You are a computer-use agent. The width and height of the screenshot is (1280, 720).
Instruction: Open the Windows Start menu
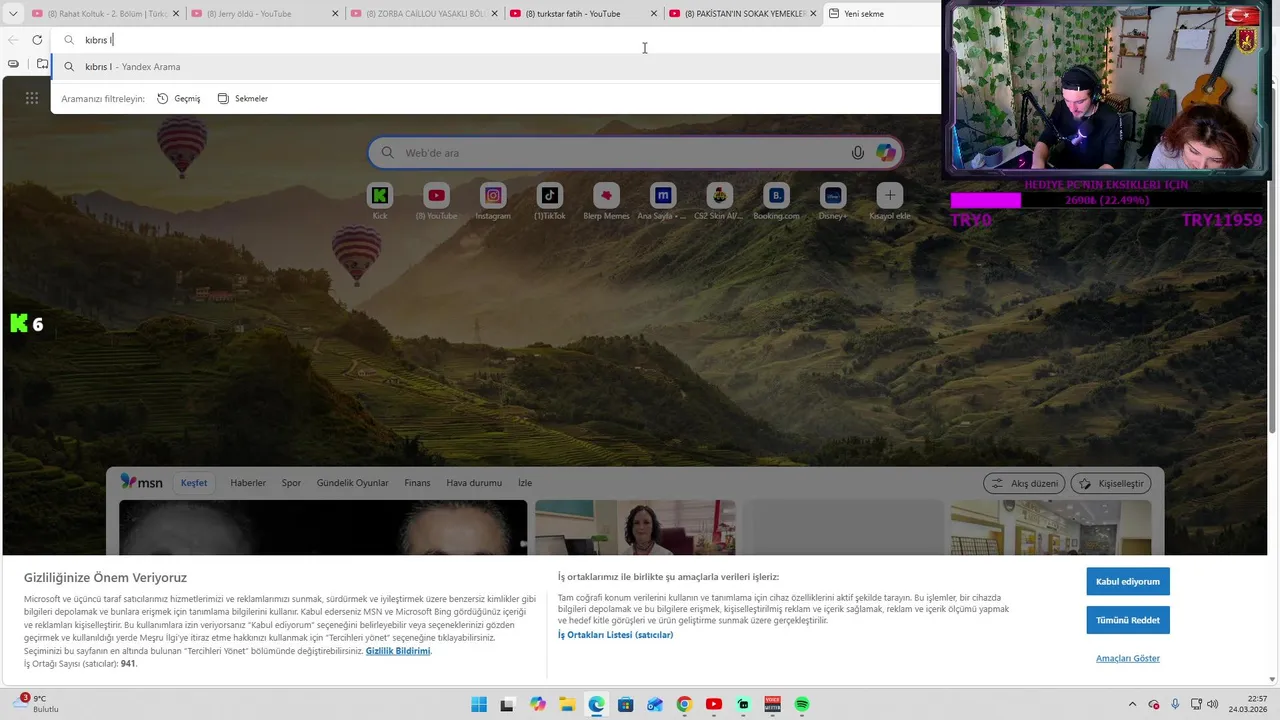click(x=479, y=704)
